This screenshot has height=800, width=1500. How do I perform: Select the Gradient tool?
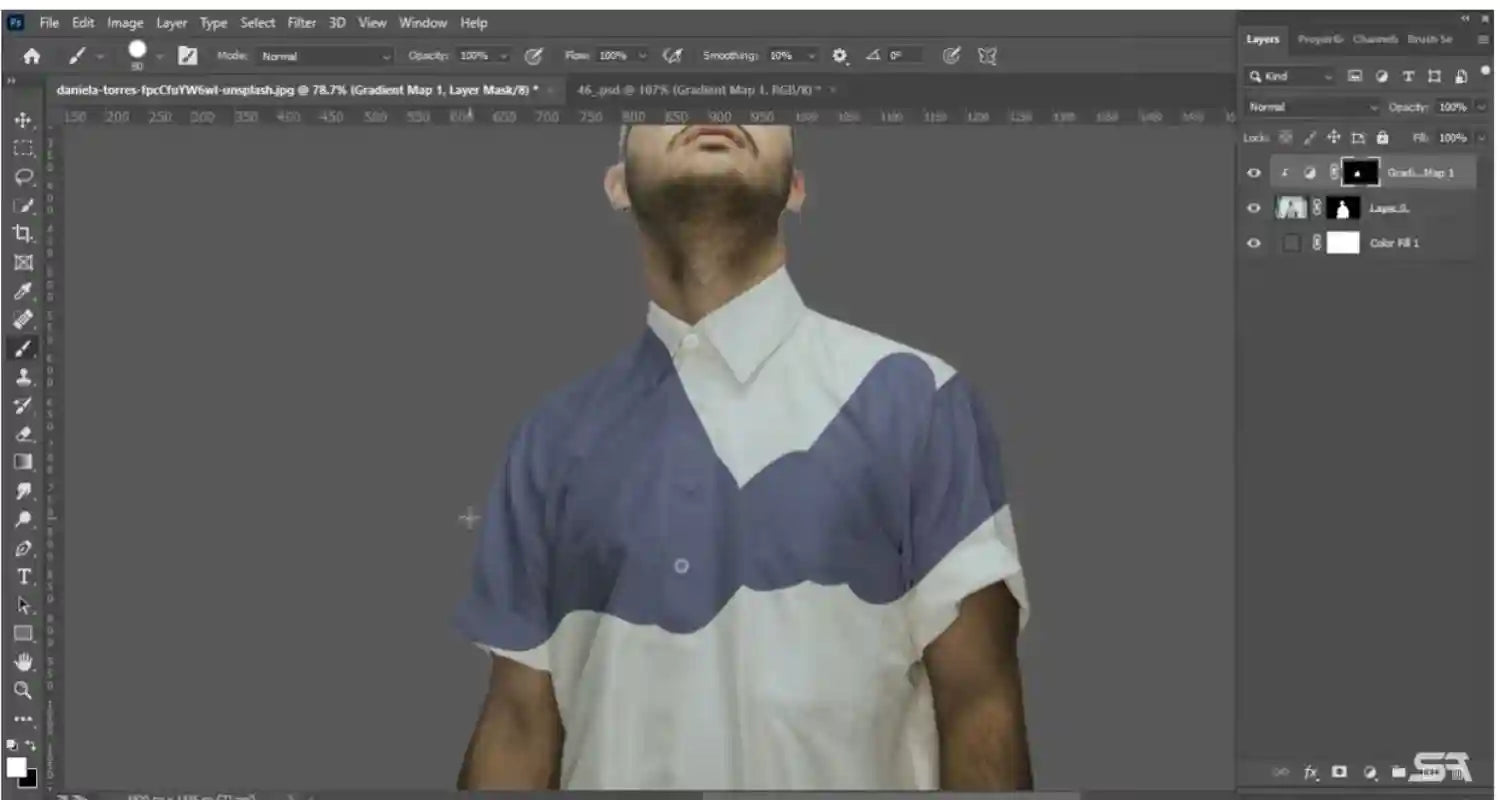click(x=23, y=462)
